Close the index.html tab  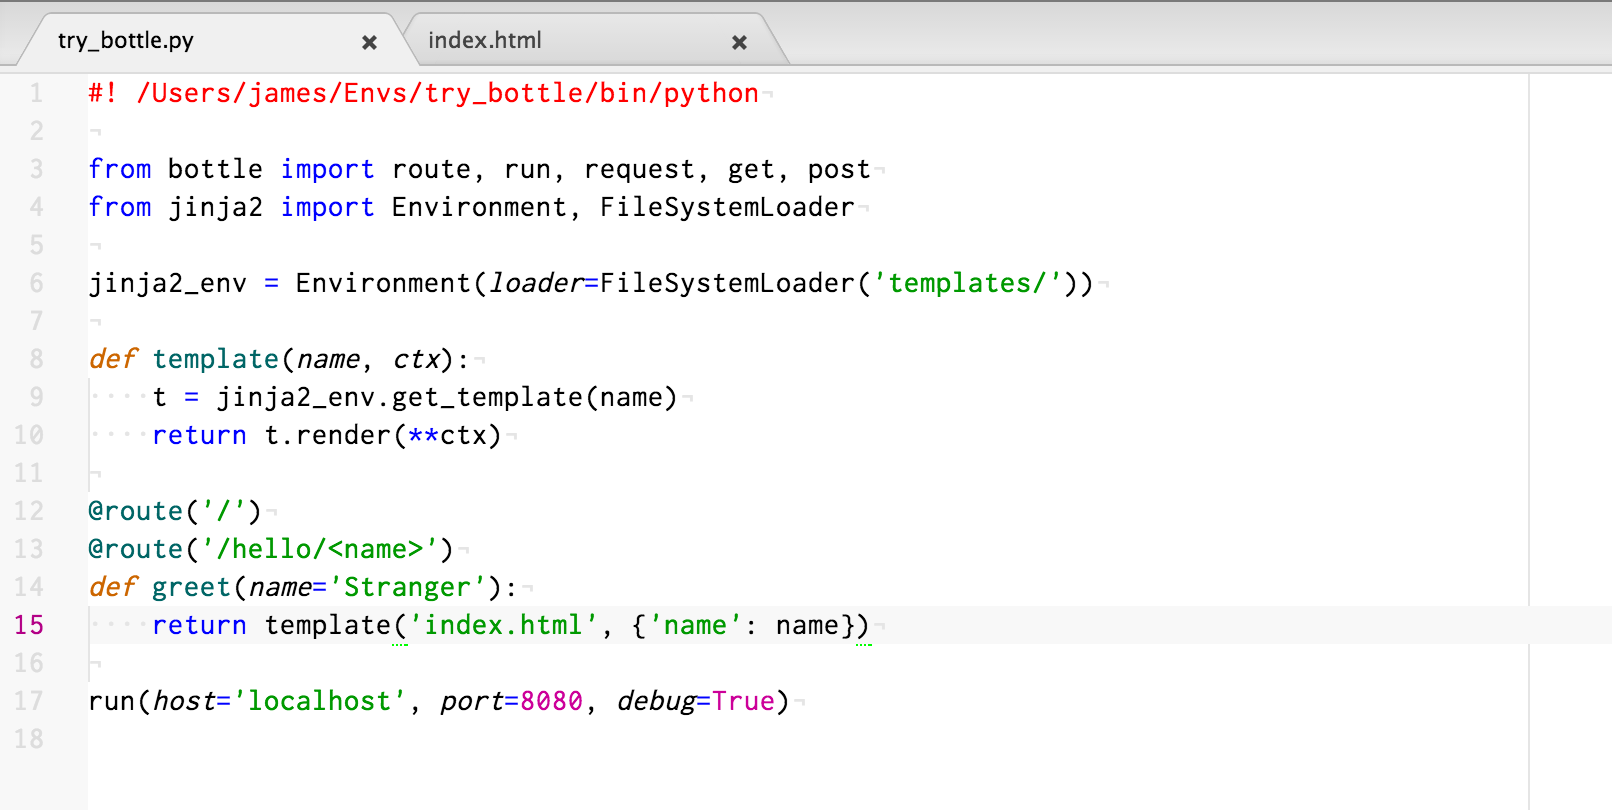739,42
